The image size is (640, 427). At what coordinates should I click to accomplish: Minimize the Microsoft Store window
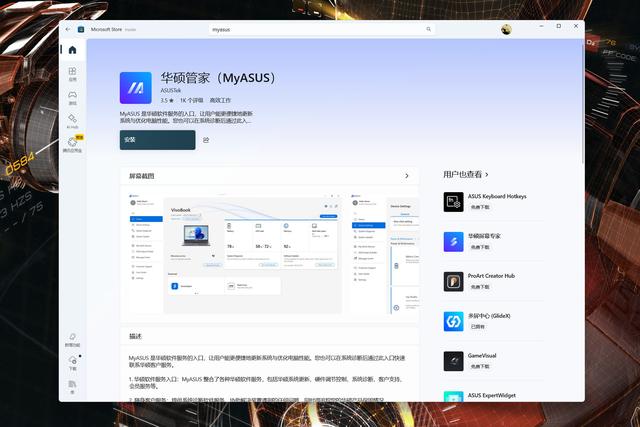541,26
